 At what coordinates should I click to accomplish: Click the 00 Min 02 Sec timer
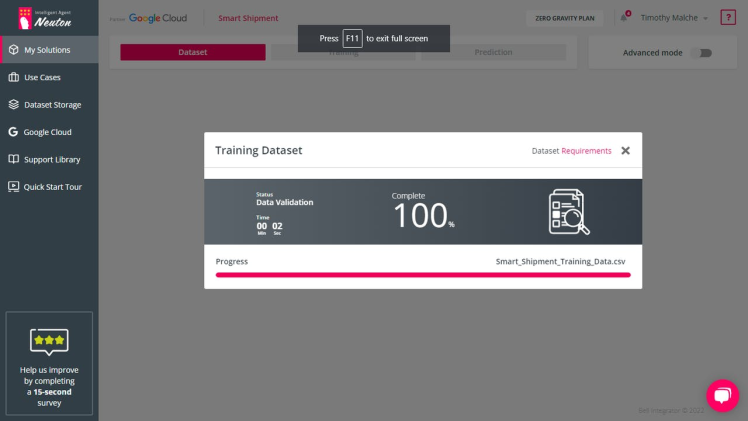(x=270, y=228)
